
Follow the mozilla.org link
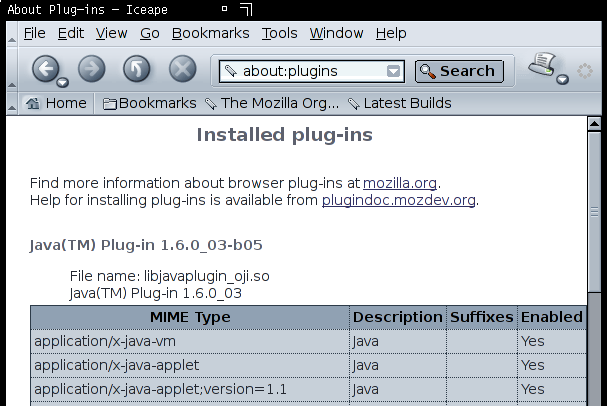(400, 183)
